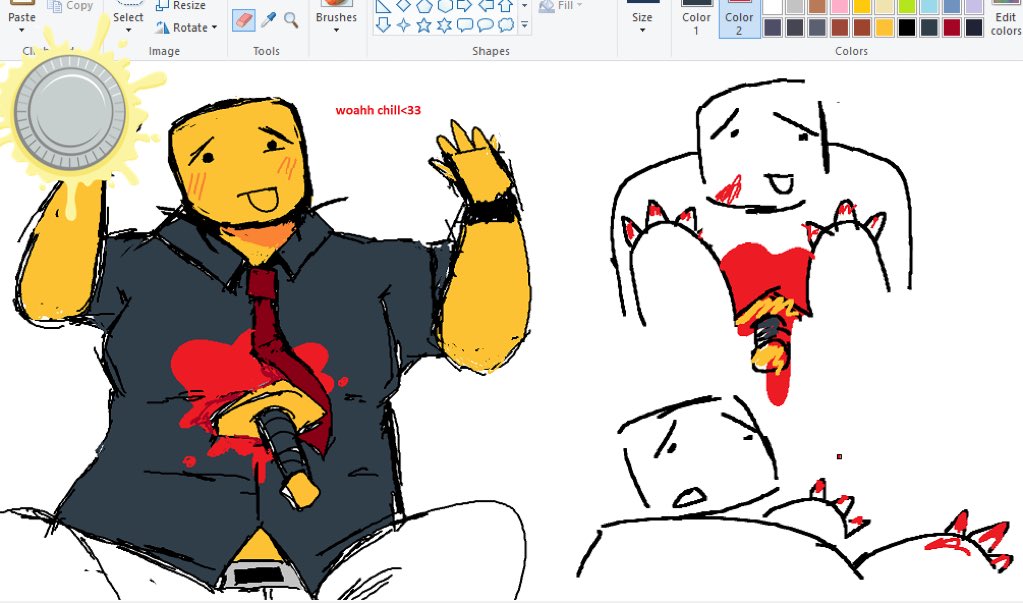Pick the white color swatch
Screen dimensions: 1023x603
pos(772,7)
